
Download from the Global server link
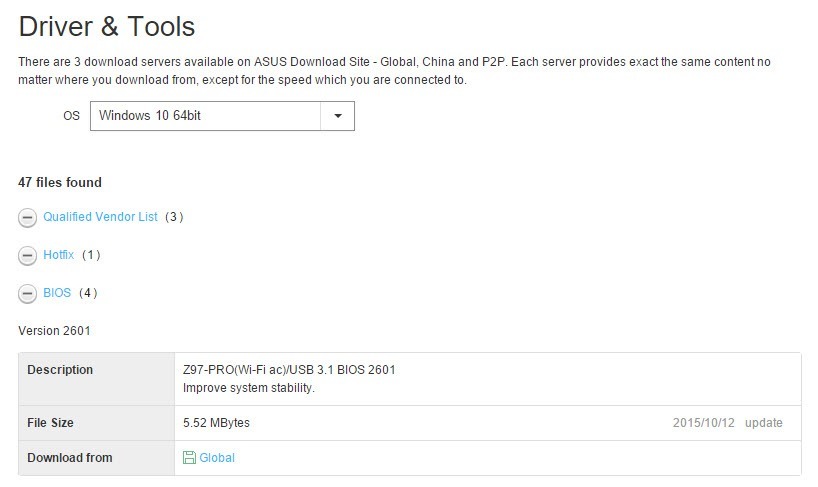(217, 458)
